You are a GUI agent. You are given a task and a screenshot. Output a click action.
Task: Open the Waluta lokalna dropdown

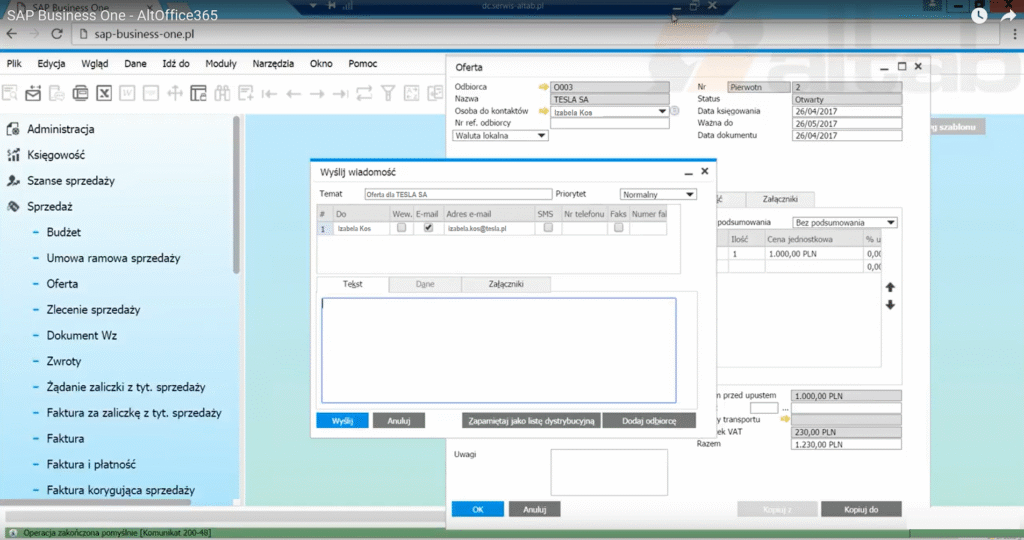coord(500,136)
